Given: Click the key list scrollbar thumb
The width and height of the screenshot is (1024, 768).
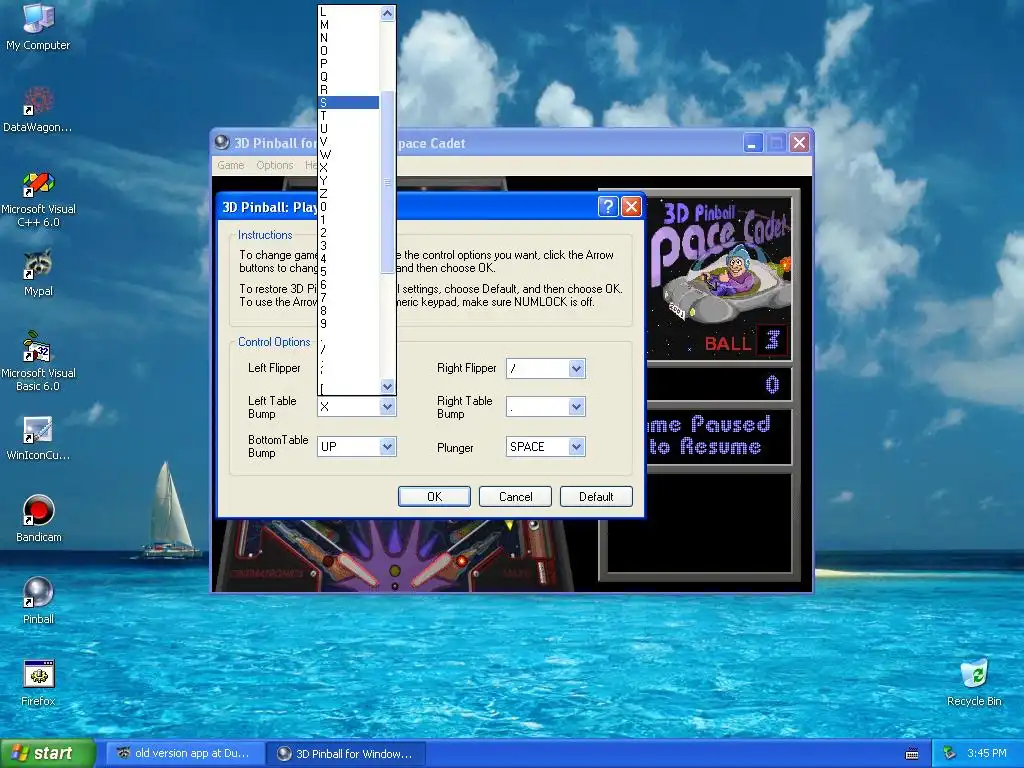Looking at the screenshot, I should [387, 182].
